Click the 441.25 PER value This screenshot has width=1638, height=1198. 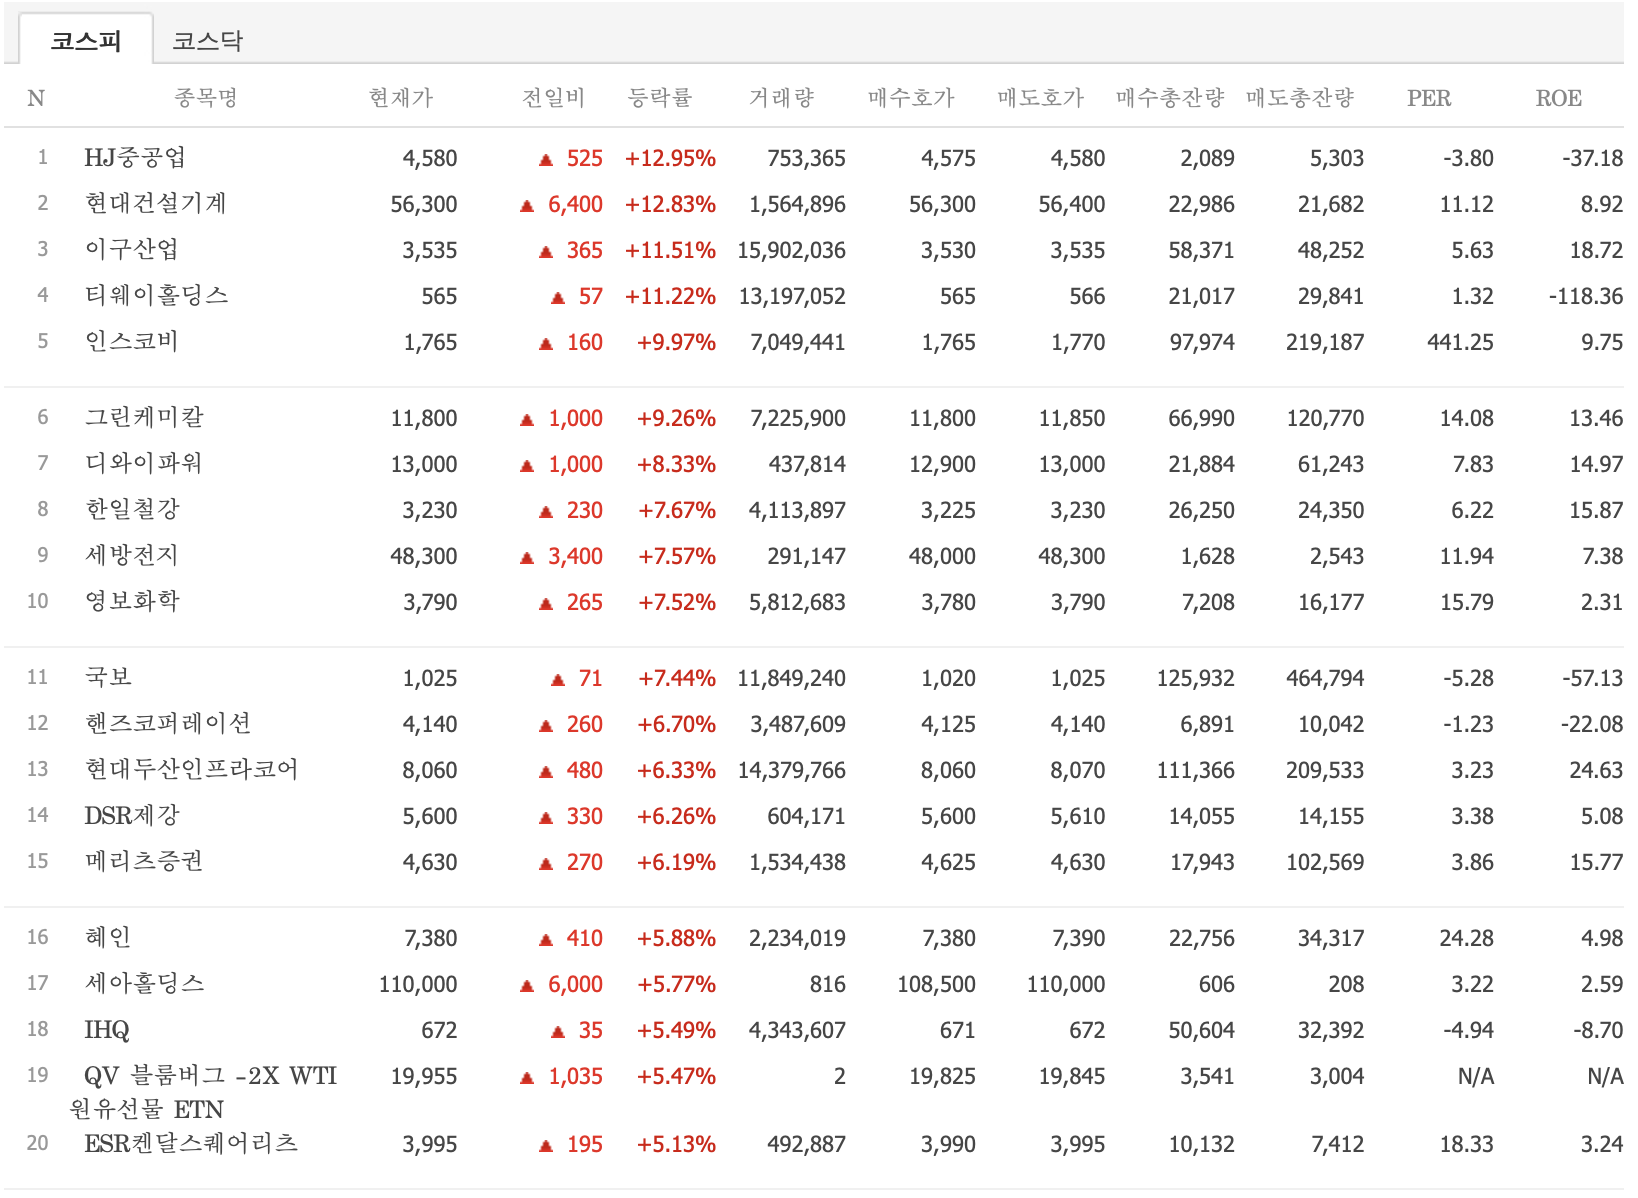tap(1460, 342)
